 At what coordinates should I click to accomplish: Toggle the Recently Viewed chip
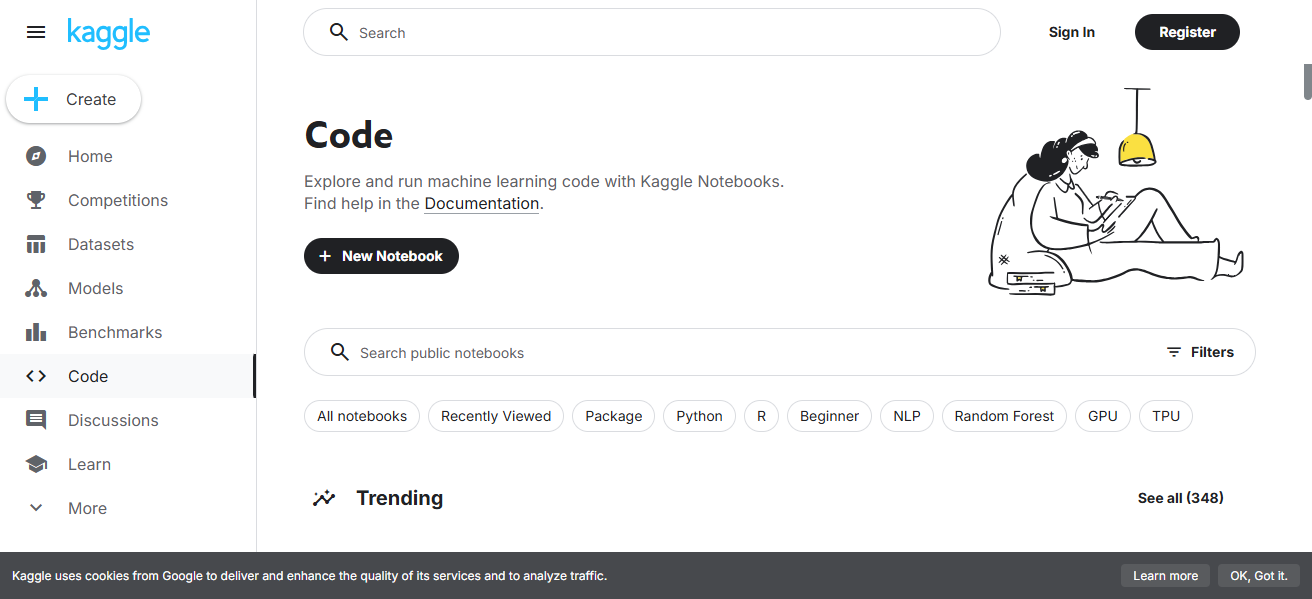[496, 416]
